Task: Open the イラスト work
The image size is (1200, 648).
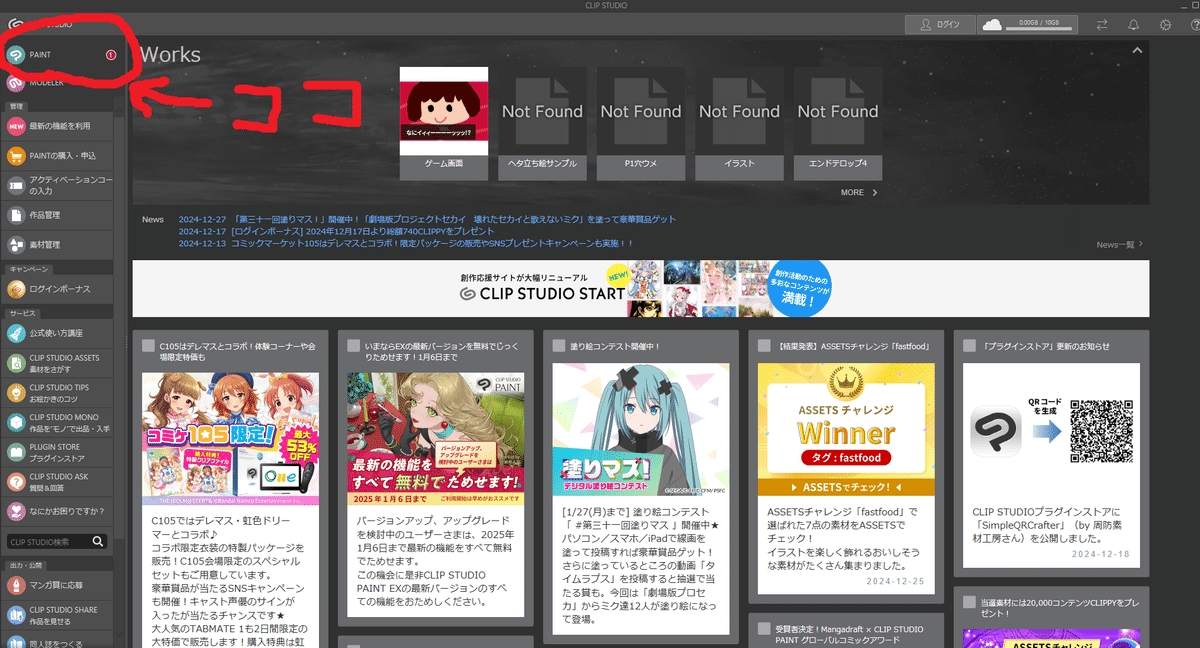Action: [739, 124]
